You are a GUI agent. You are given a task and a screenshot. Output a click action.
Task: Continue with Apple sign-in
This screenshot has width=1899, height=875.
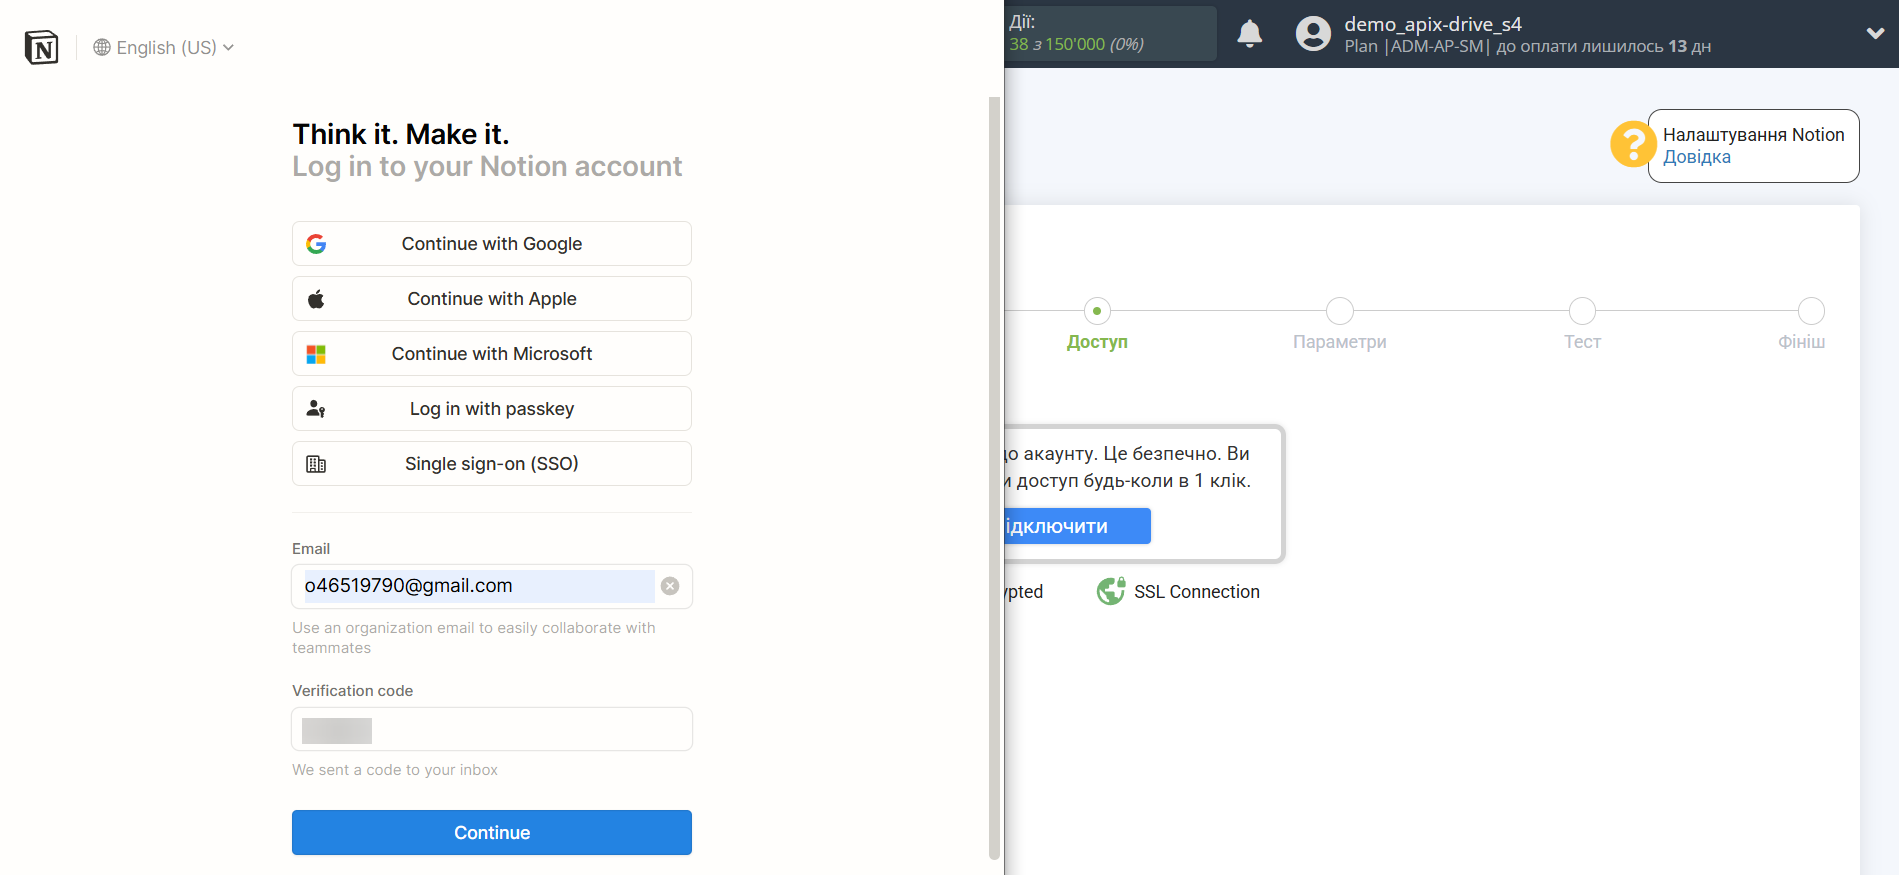coord(492,298)
